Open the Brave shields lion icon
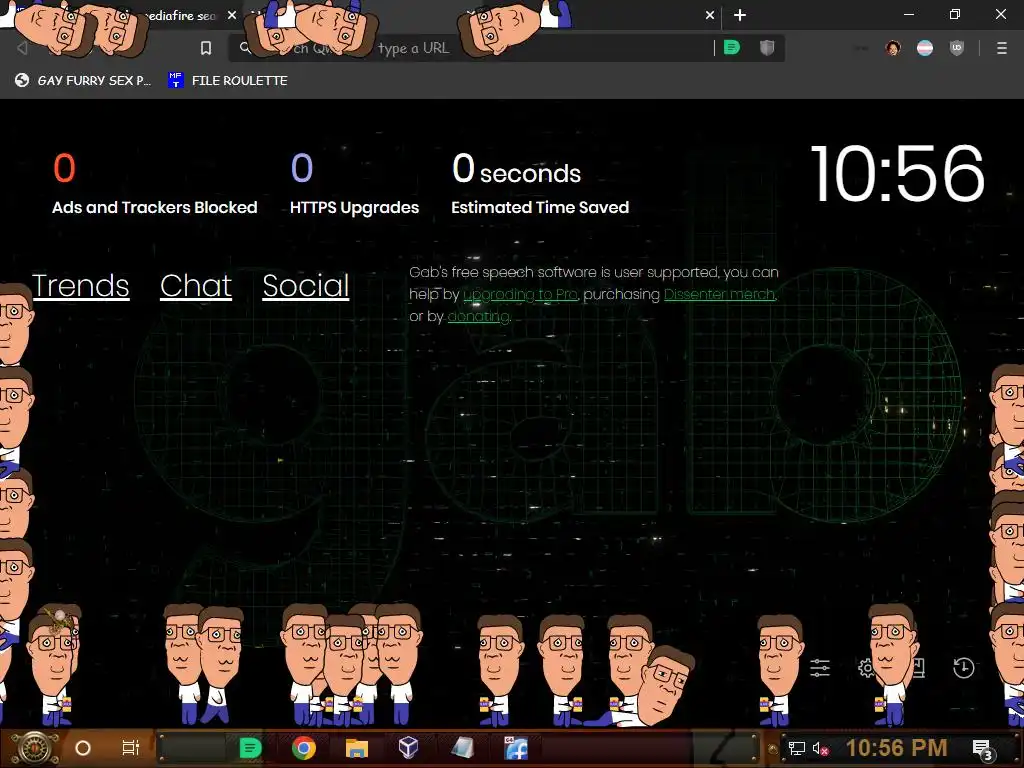This screenshot has height=768, width=1024. pos(767,48)
